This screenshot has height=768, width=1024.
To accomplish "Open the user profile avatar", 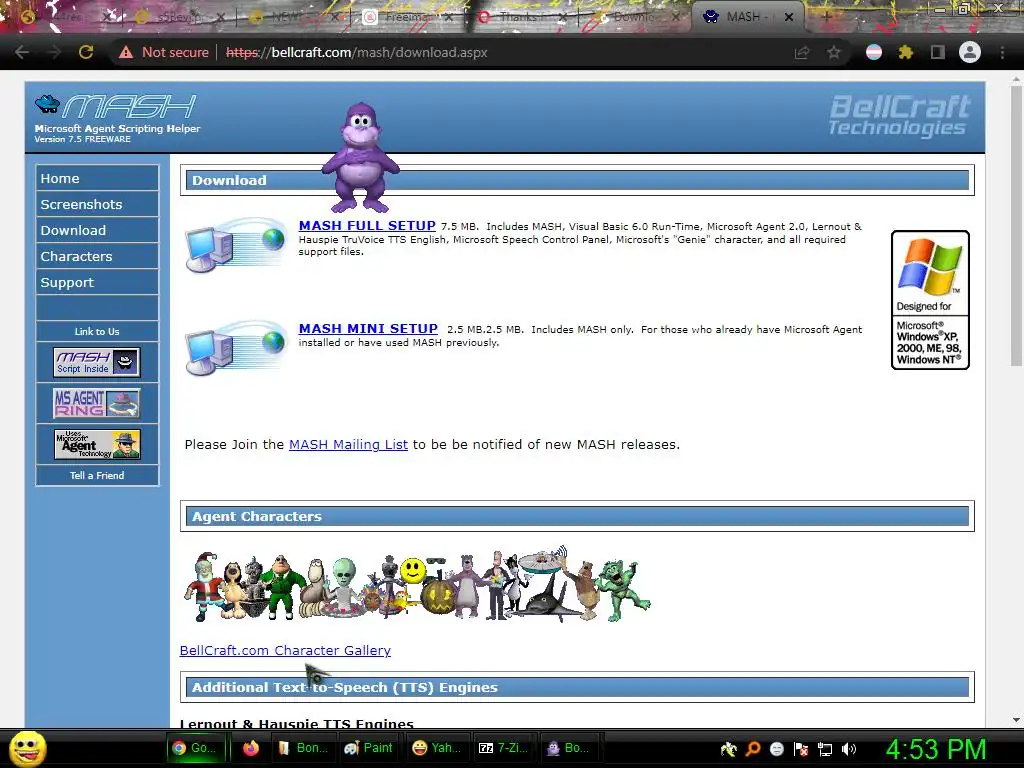I will pyautogui.click(x=970, y=52).
